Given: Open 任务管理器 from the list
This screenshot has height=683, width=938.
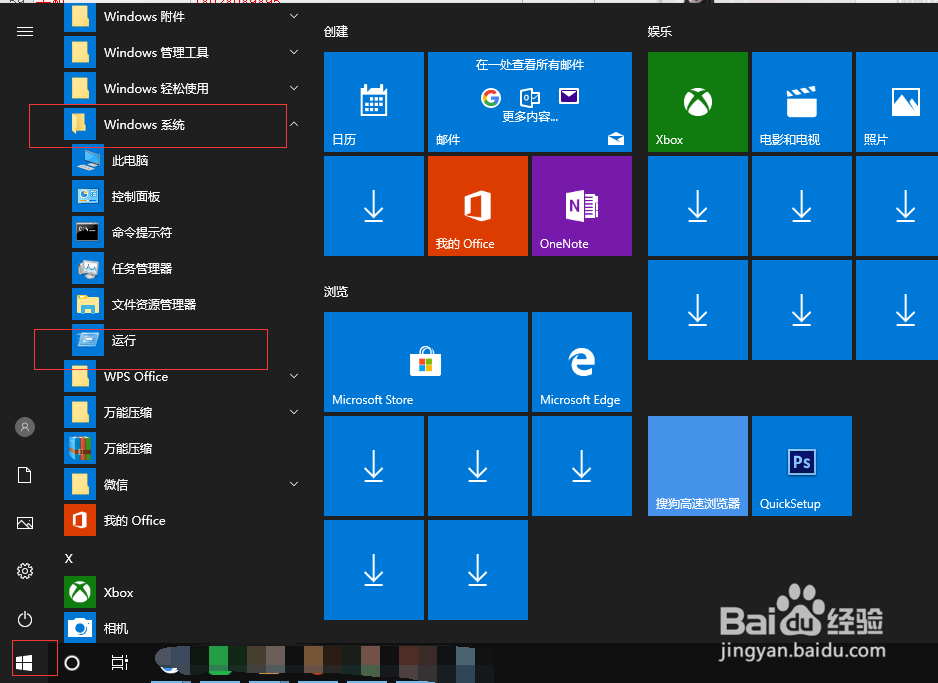Looking at the screenshot, I should coord(185,268).
